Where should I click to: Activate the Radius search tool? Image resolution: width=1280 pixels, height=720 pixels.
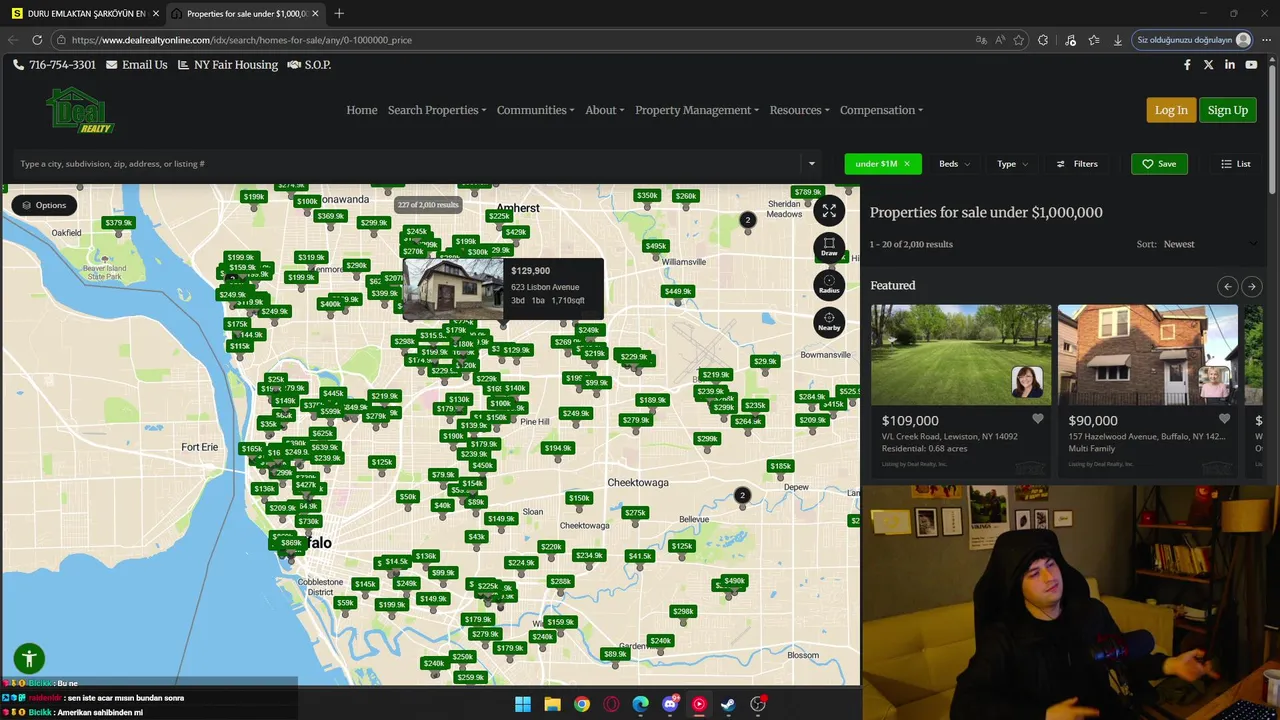tap(829, 286)
